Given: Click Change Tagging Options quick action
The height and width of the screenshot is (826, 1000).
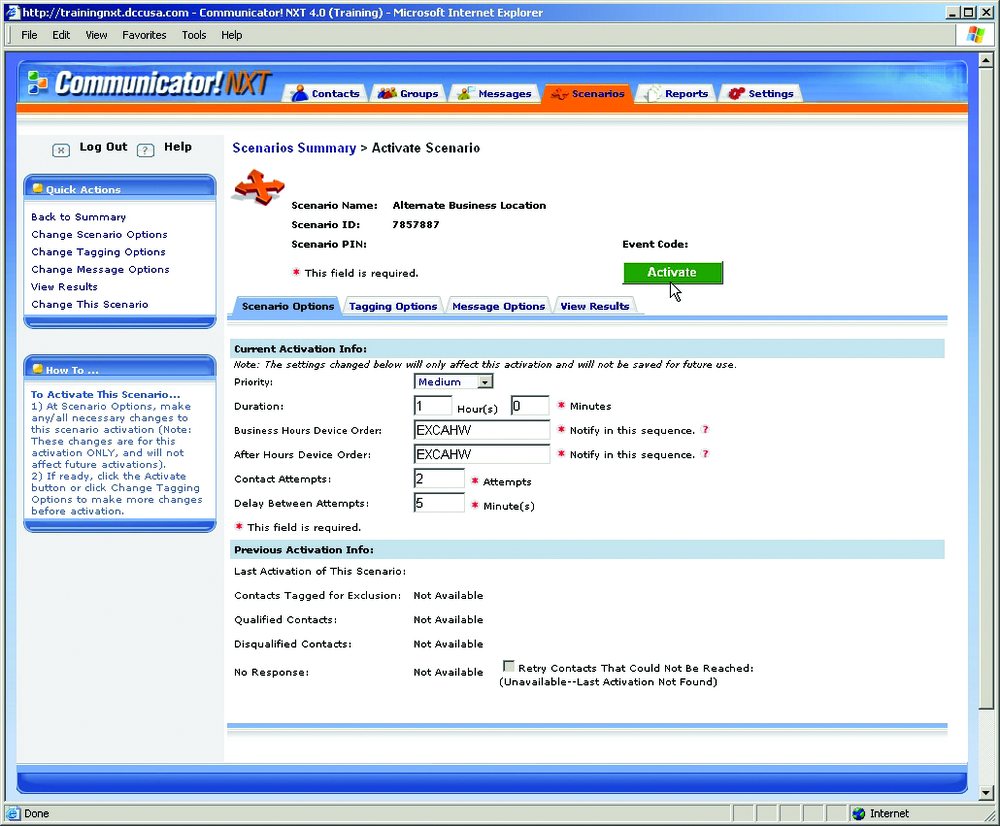Looking at the screenshot, I should coord(98,252).
